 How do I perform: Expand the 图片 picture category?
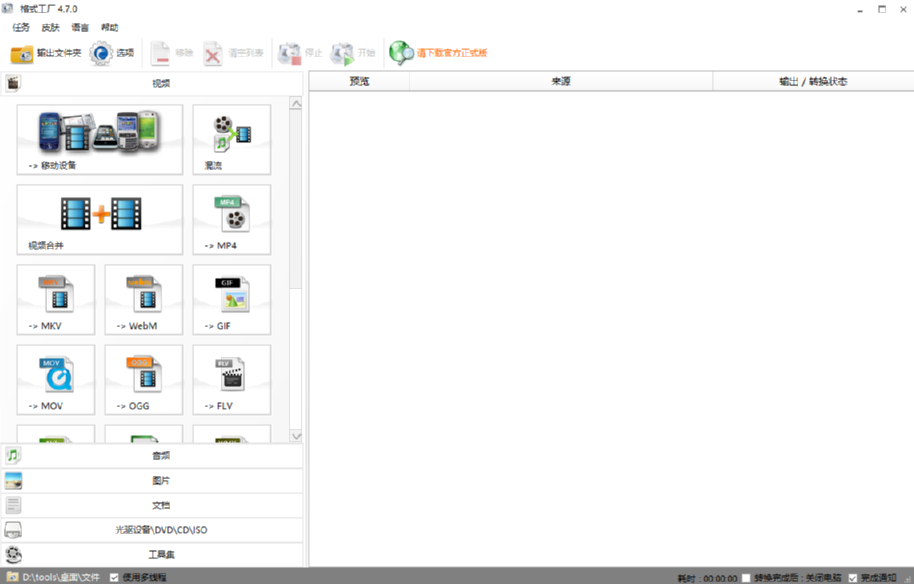coord(152,481)
